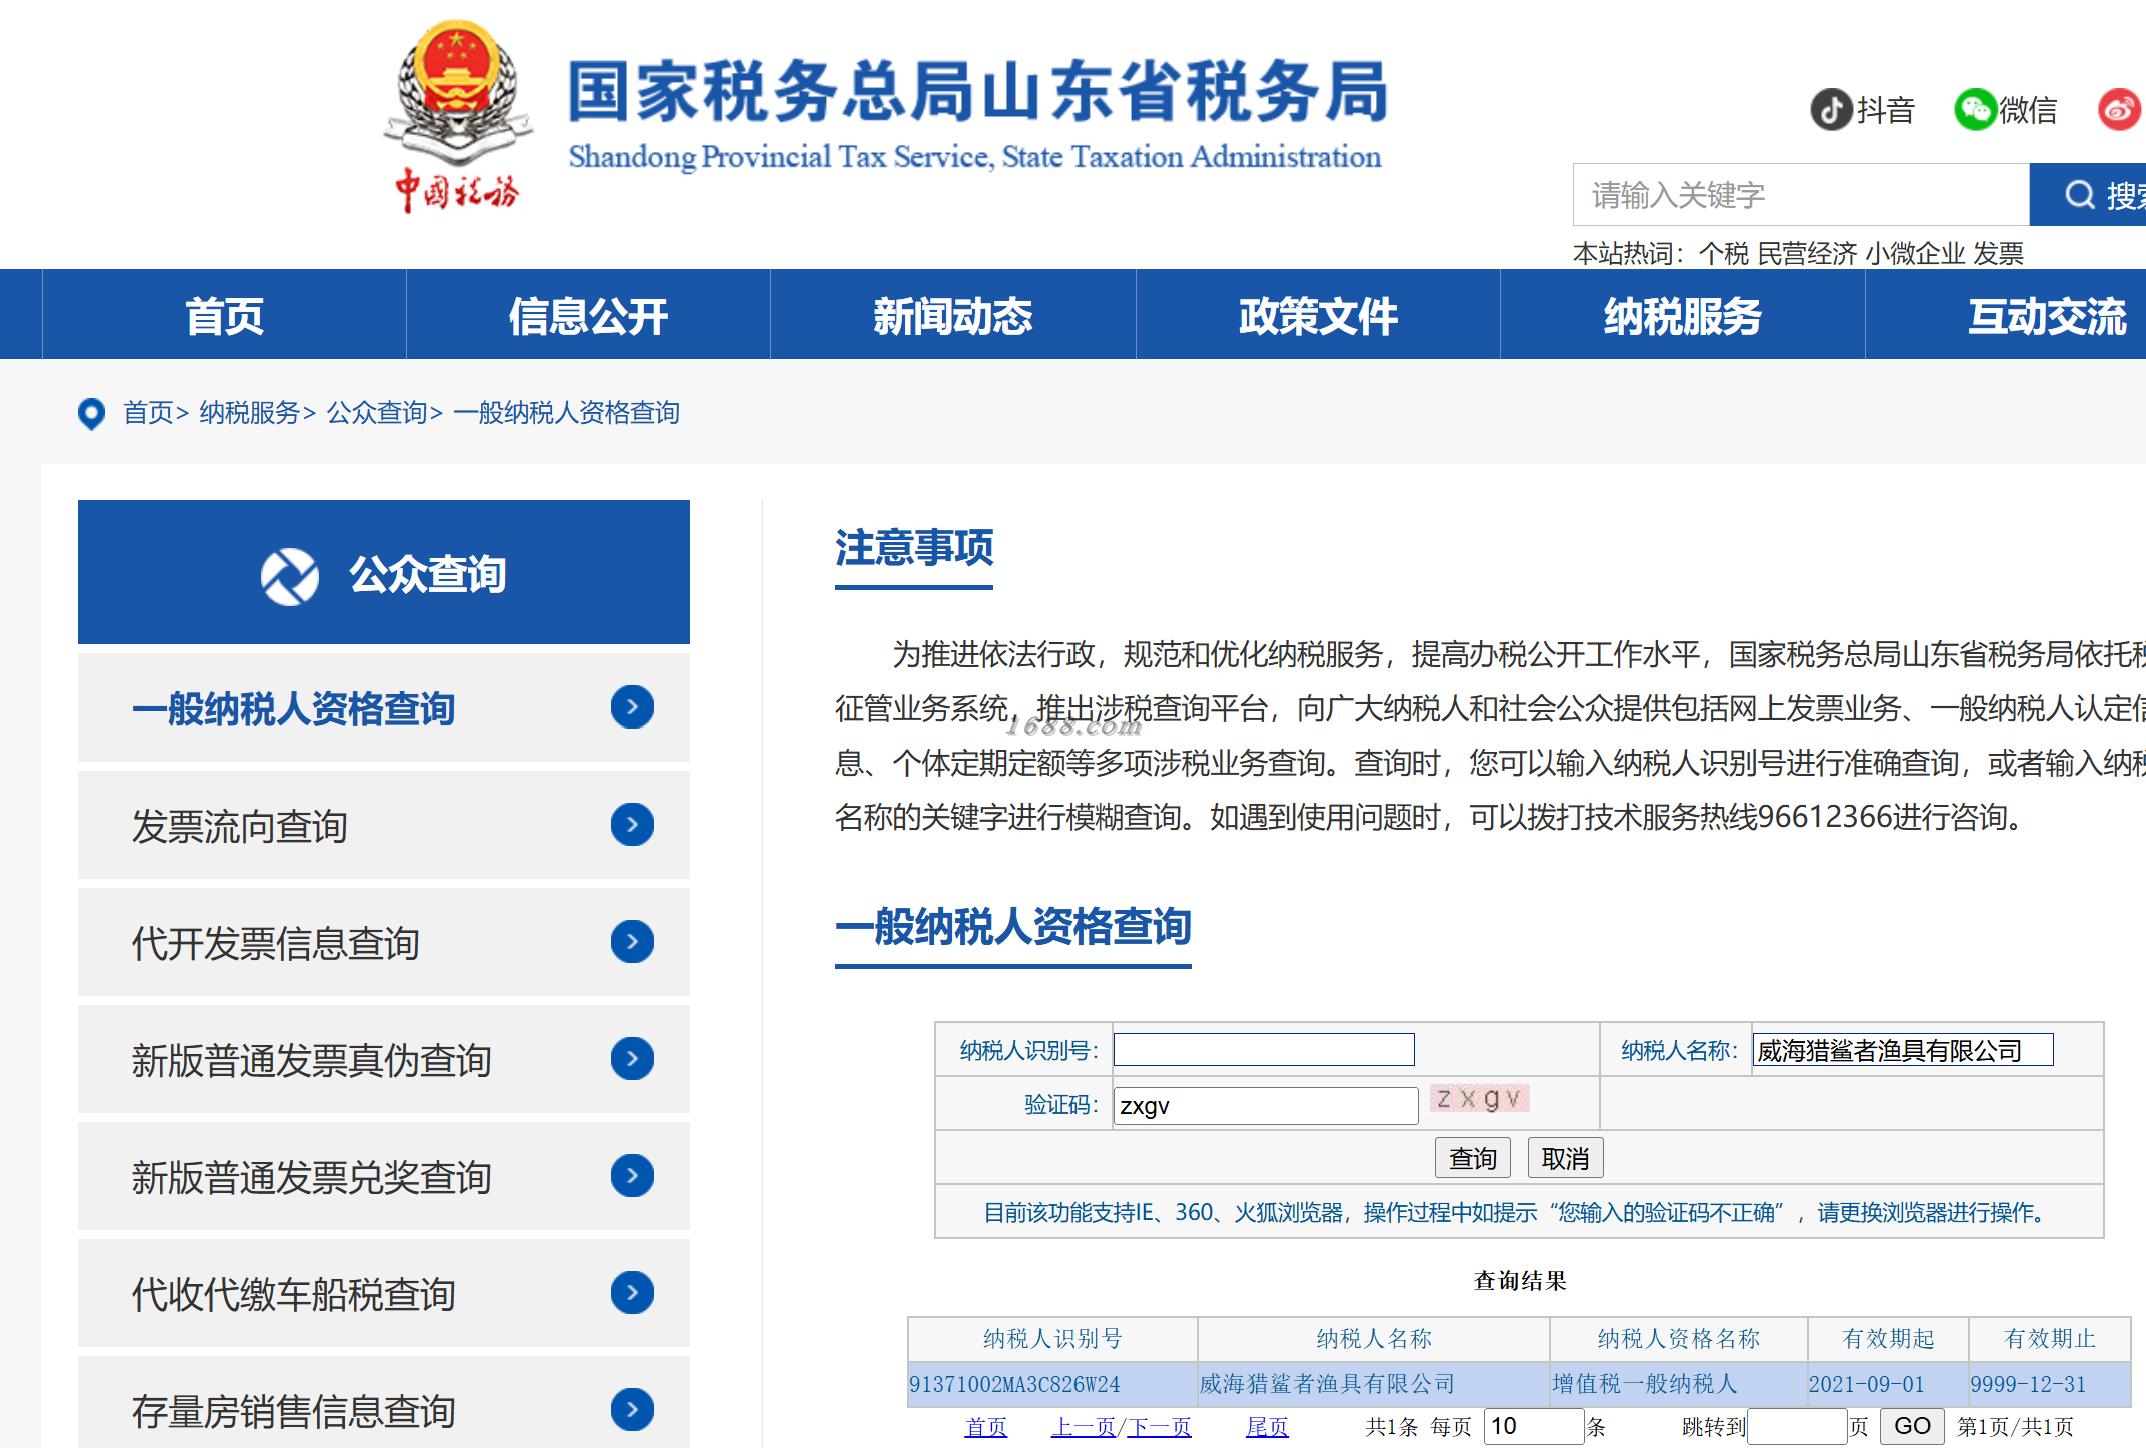The width and height of the screenshot is (2146, 1448).
Task: Click the 纳税人资格名称 column header
Action: click(1679, 1339)
